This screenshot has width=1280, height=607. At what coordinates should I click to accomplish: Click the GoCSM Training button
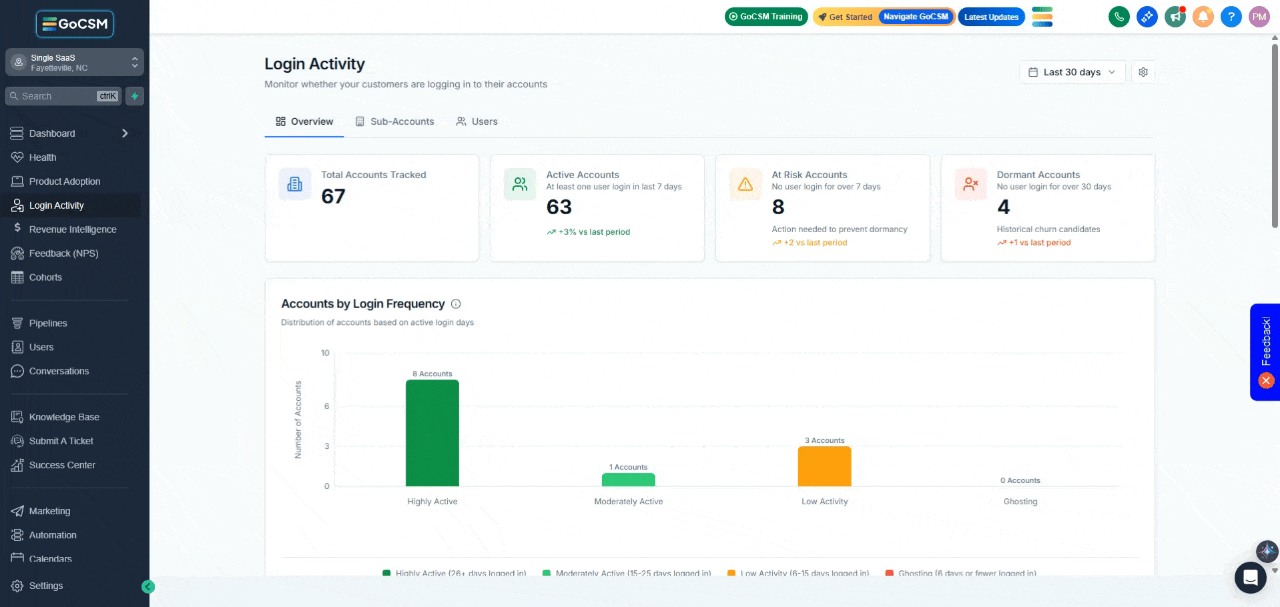(x=766, y=17)
